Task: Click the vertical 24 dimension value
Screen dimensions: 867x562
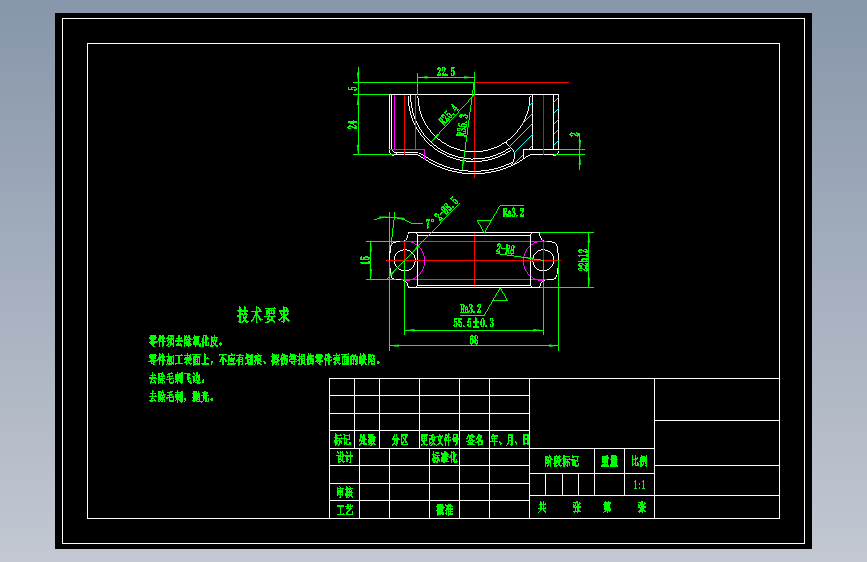Action: (352, 125)
